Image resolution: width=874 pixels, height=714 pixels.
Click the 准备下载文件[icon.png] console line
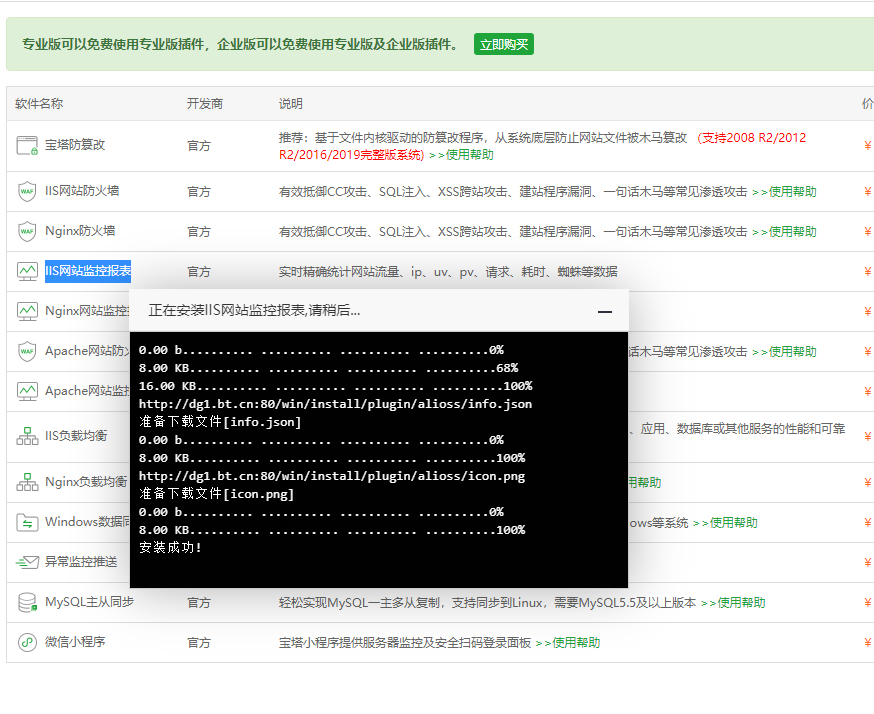(216, 494)
